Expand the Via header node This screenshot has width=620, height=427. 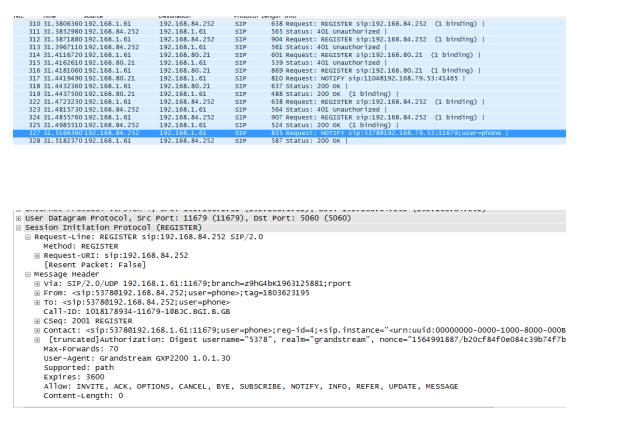(x=37, y=284)
